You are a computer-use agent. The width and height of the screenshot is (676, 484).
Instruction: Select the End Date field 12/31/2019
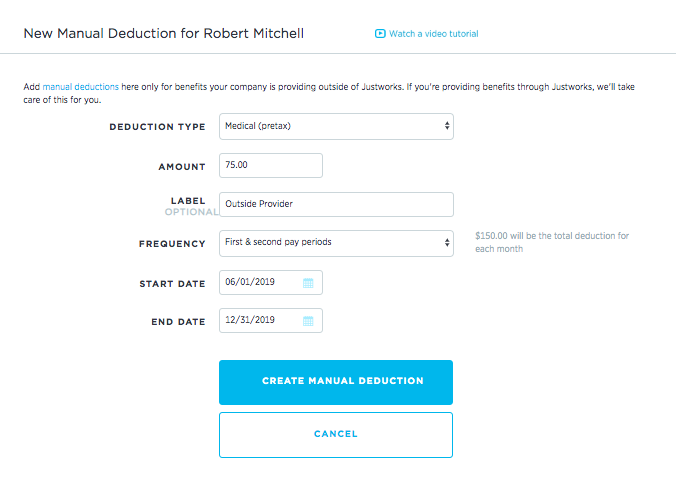pos(271,321)
